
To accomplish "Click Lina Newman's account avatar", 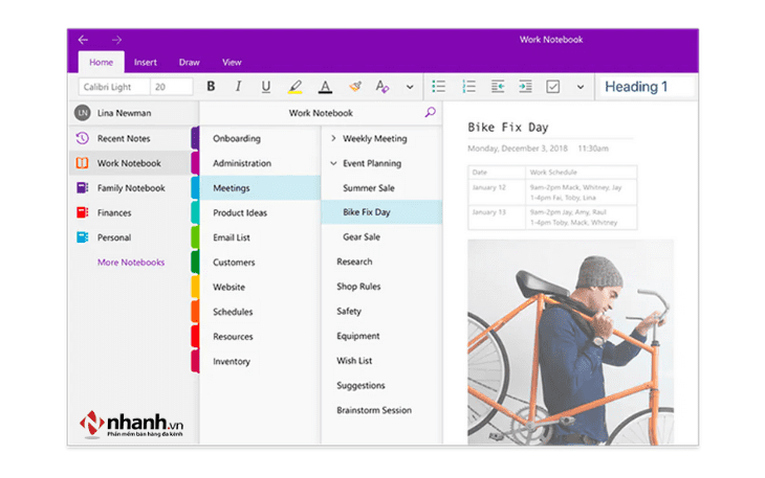I will [x=82, y=113].
